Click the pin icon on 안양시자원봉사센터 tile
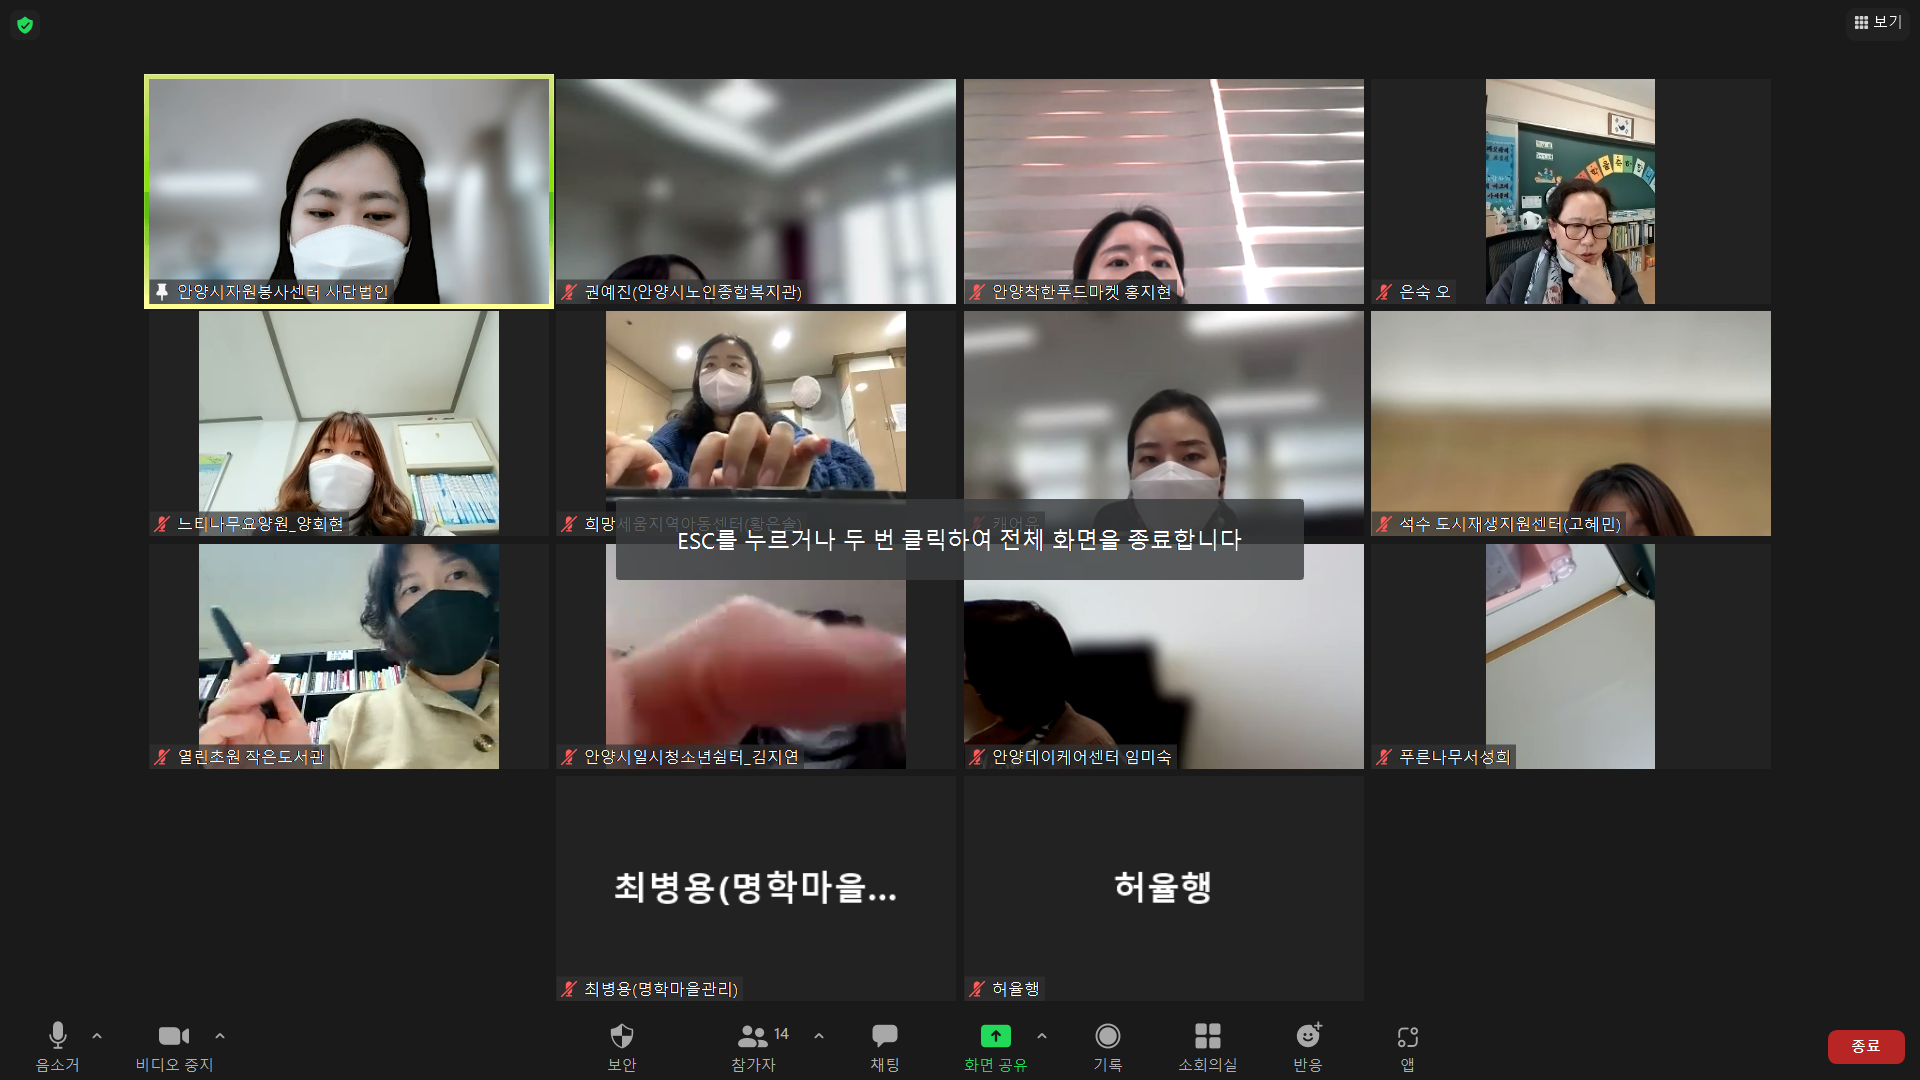The width and height of the screenshot is (1920, 1080). tap(162, 292)
